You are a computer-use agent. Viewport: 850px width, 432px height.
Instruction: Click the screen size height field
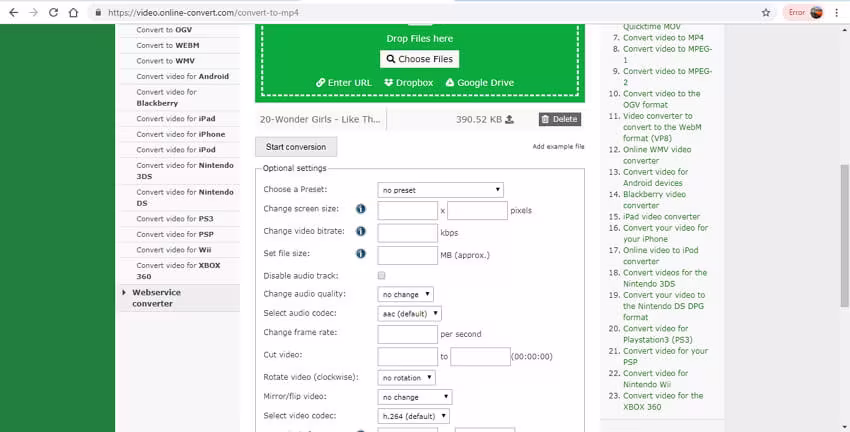click(x=478, y=210)
